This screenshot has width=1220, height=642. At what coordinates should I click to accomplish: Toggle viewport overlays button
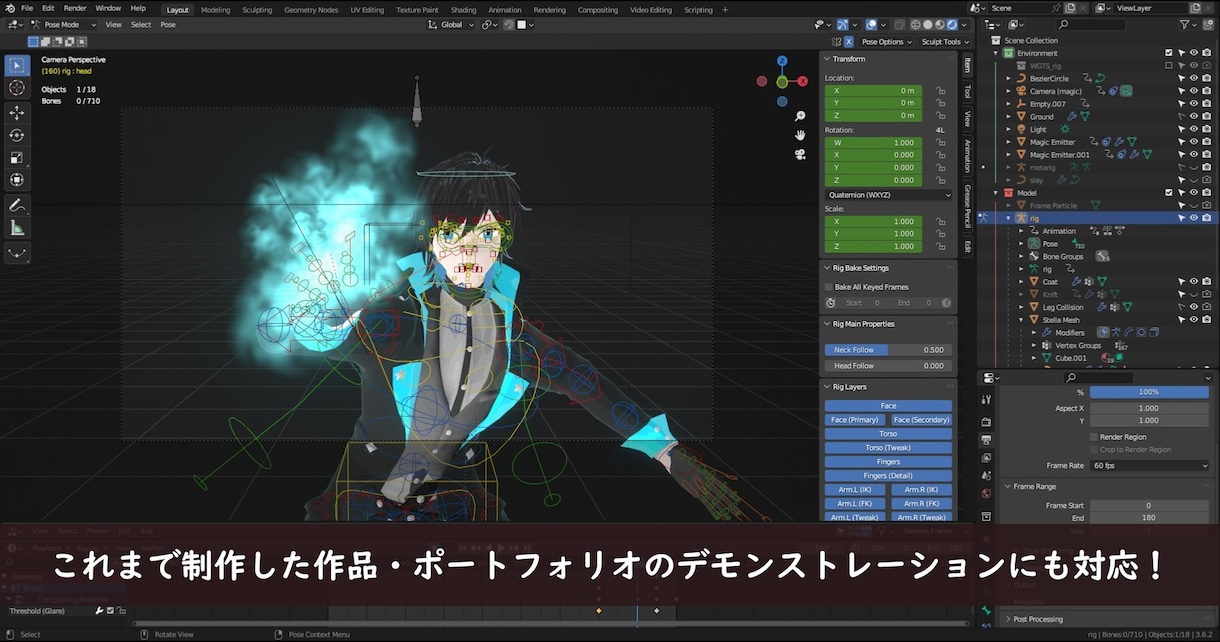pos(871,24)
